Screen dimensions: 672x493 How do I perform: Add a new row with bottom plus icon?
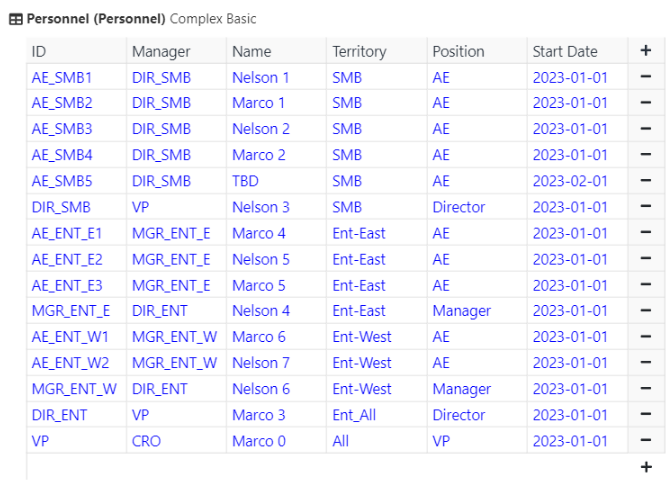pos(646,467)
